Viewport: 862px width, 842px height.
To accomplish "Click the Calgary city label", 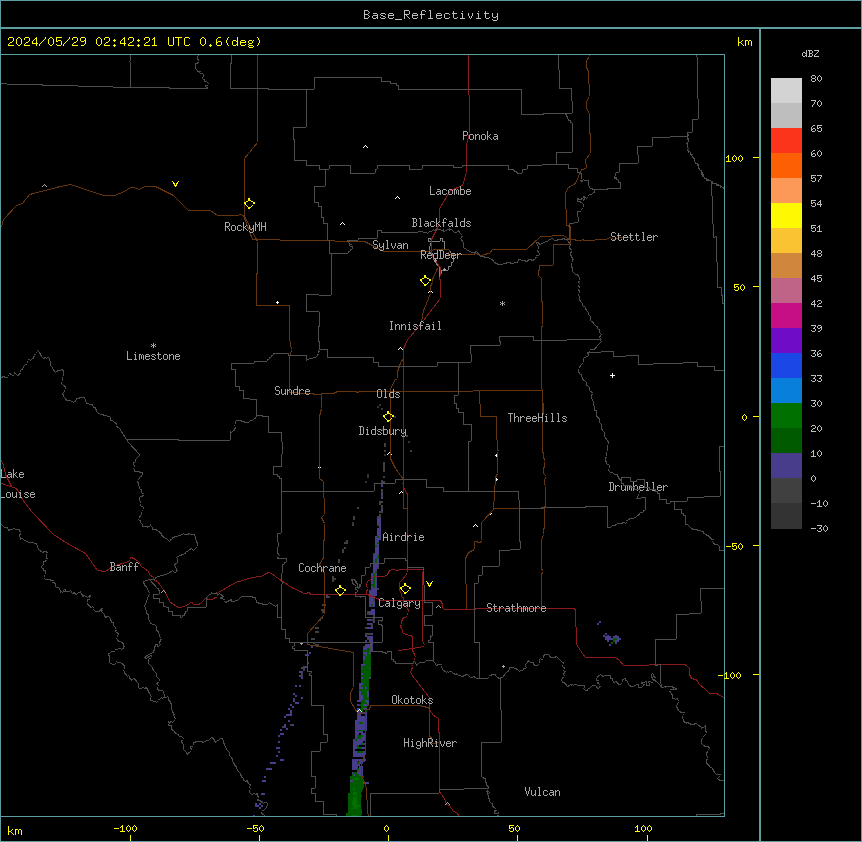I will (399, 603).
